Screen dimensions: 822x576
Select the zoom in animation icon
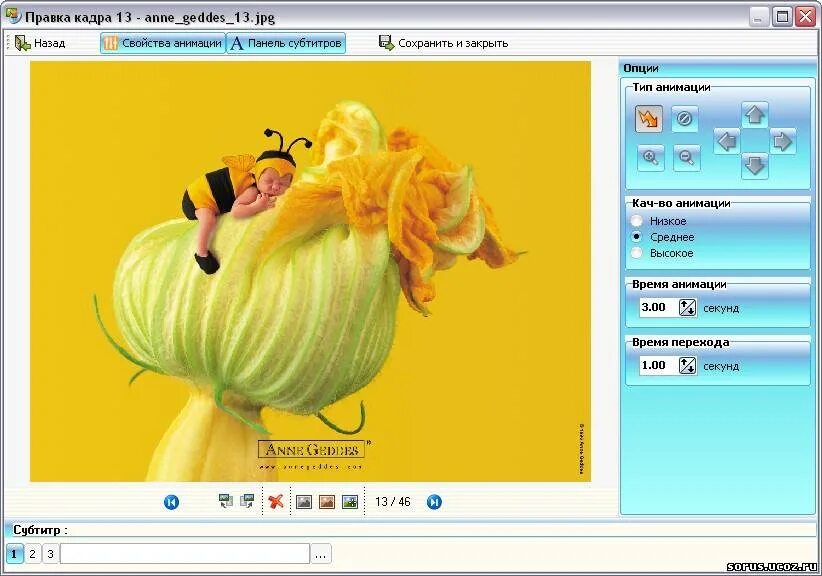click(651, 157)
